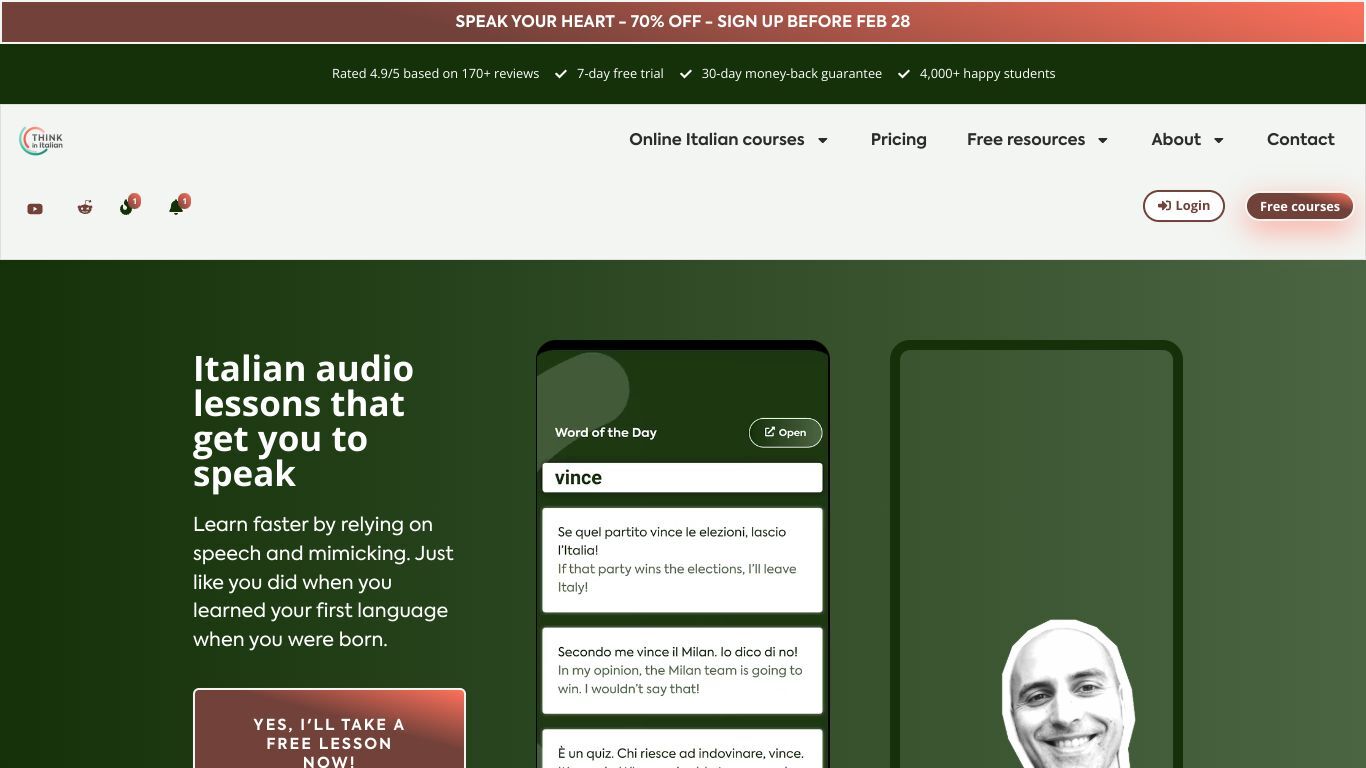Click checkmark beside 4,000+ happy students

pos(904,74)
